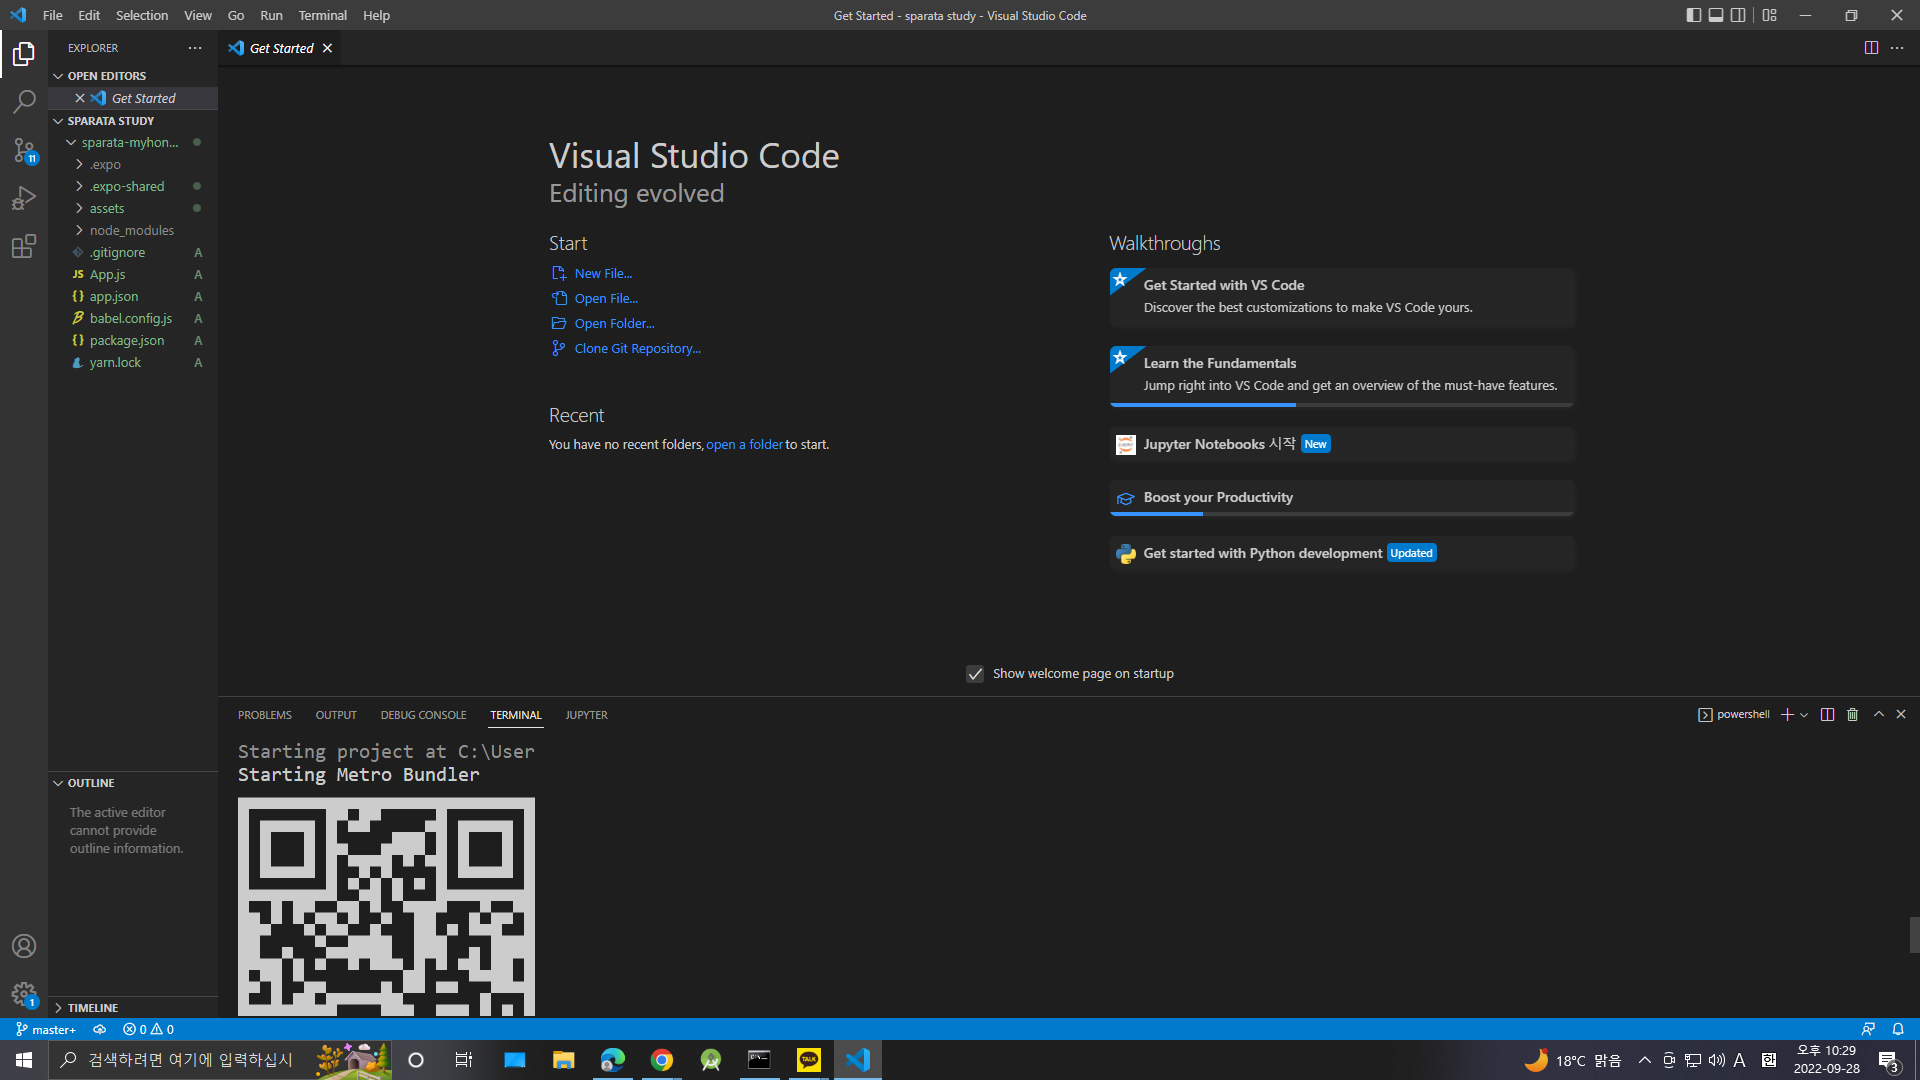Viewport: 1920px width, 1080px height.
Task: Open the Source Control view
Action: [x=24, y=150]
